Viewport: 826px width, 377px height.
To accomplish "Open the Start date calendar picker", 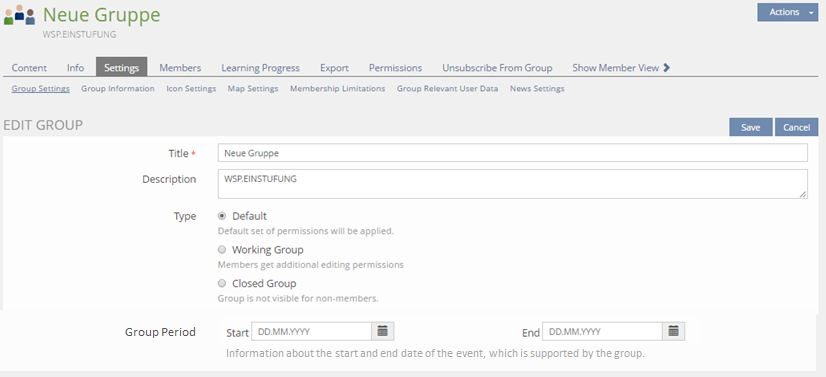I will pyautogui.click(x=383, y=331).
